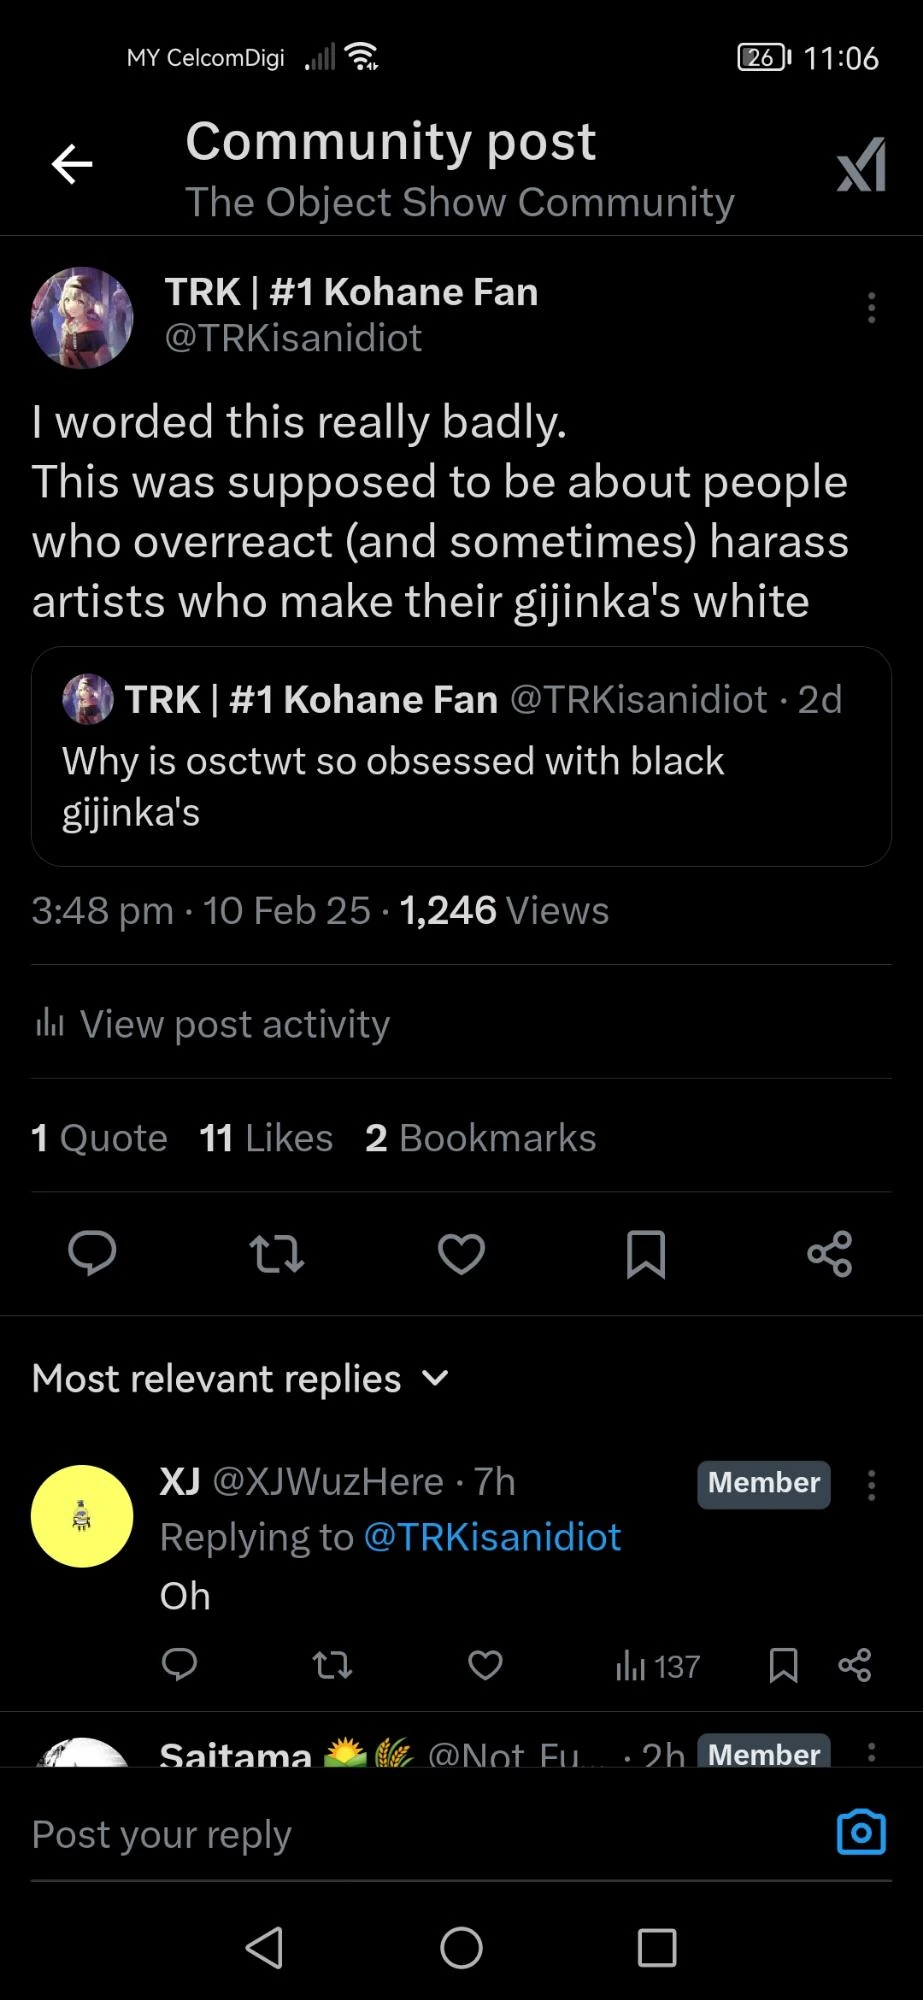
Task: Share TRK's post via the share icon
Action: [x=828, y=1255]
